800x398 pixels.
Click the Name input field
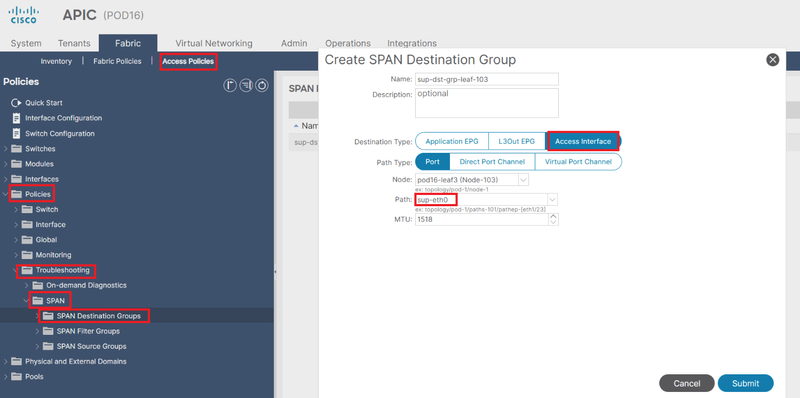click(487, 79)
